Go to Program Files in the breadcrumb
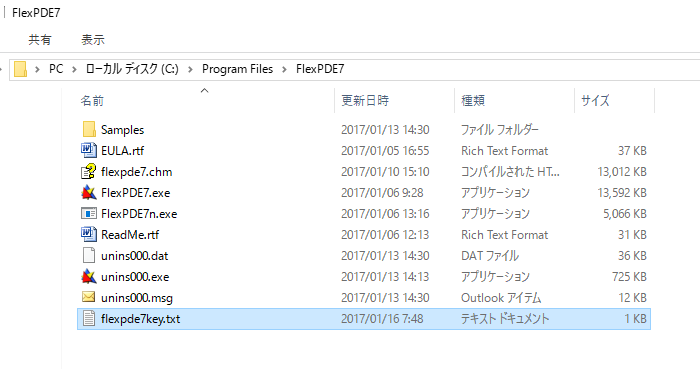 click(237, 69)
